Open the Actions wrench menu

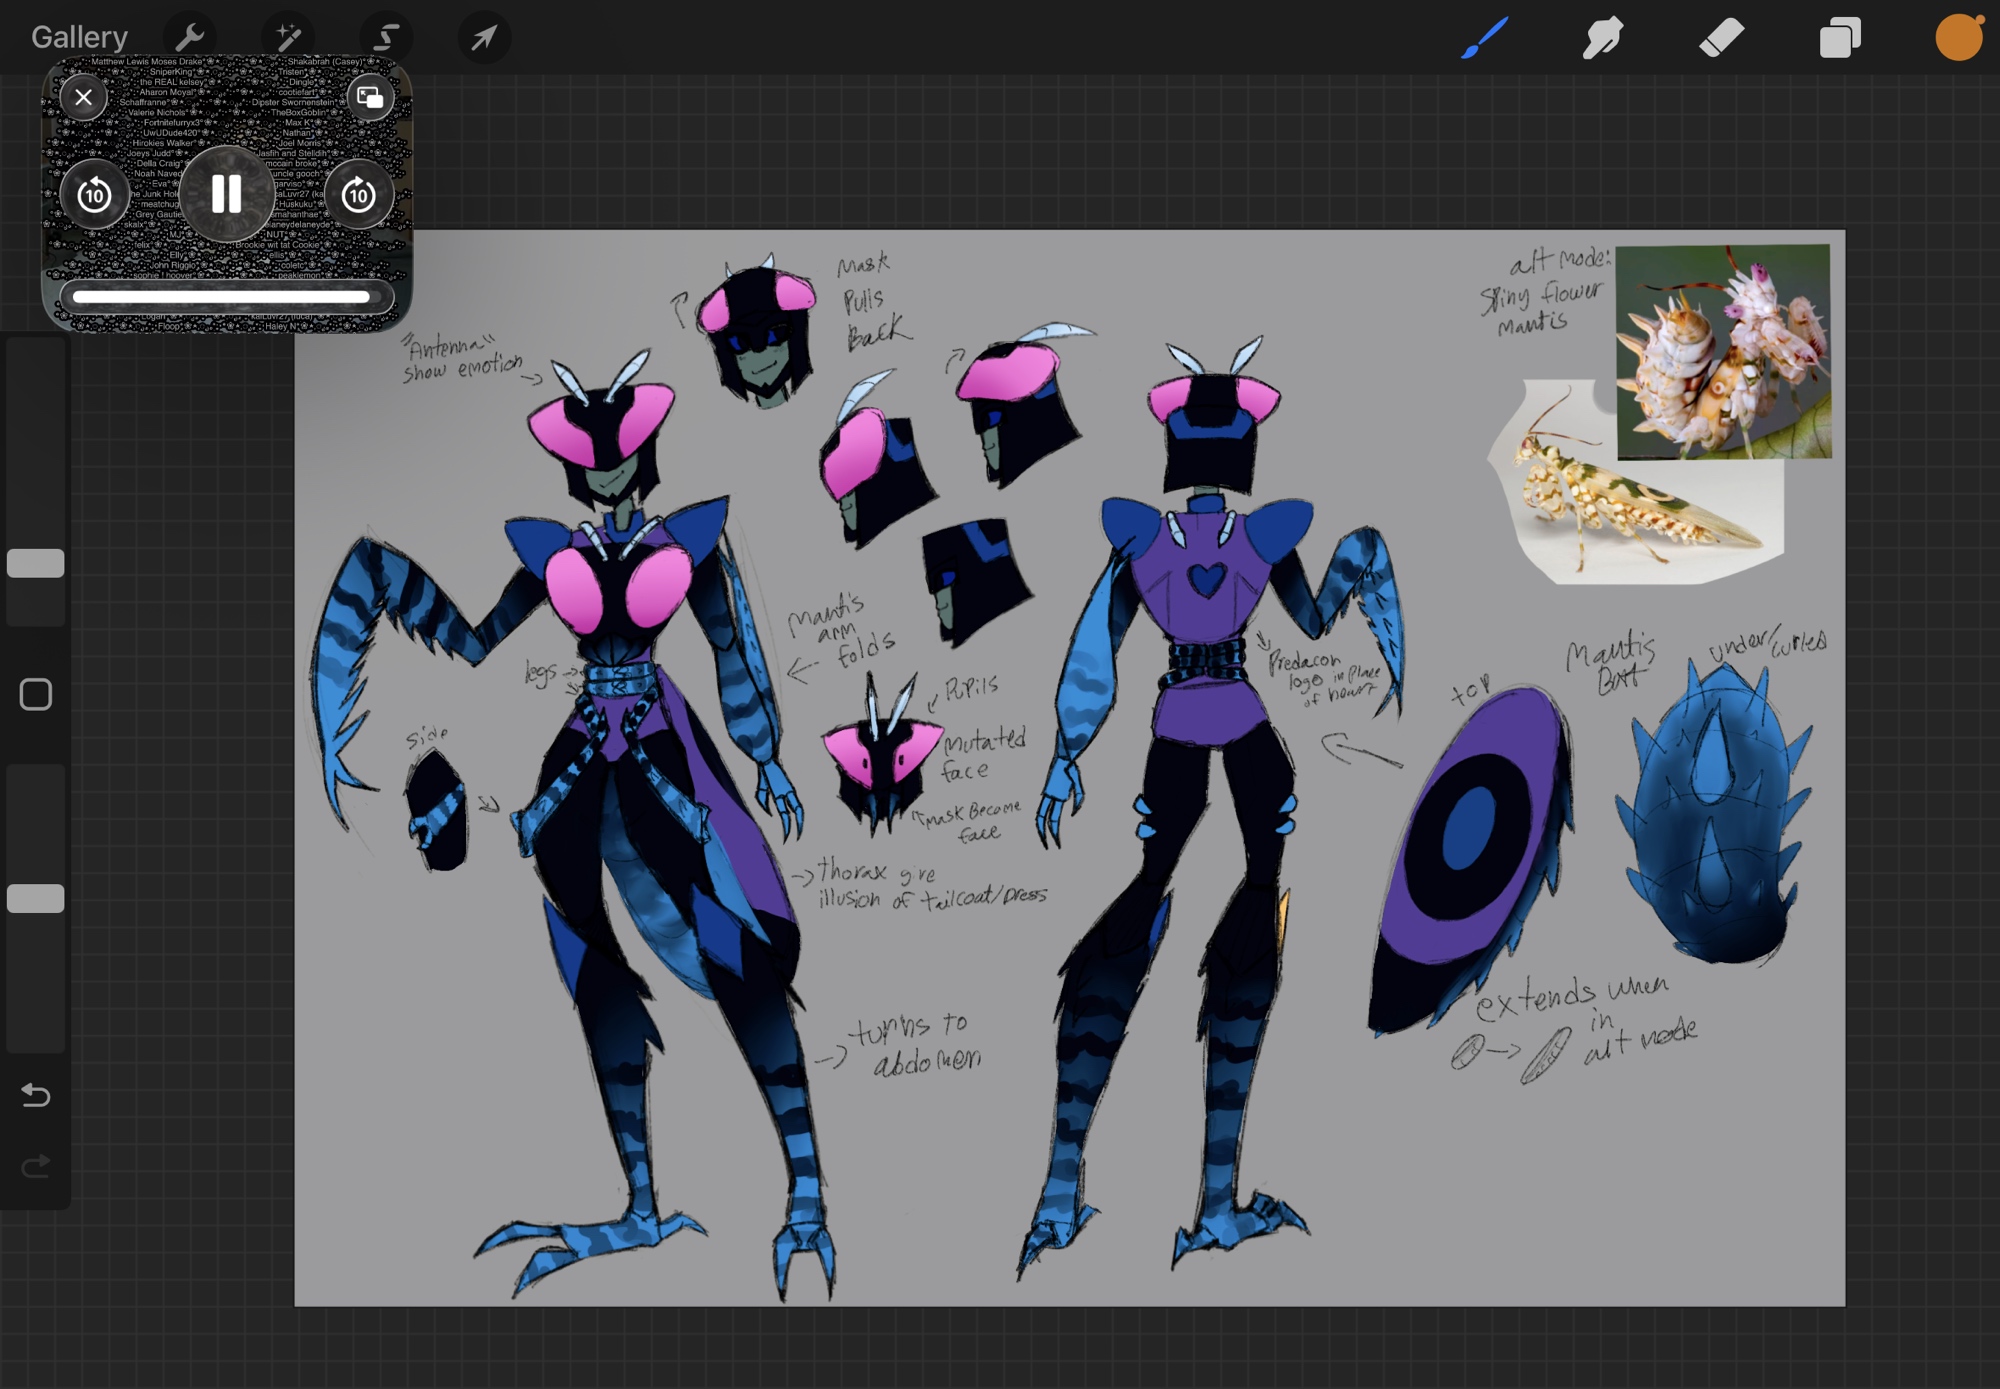point(189,37)
